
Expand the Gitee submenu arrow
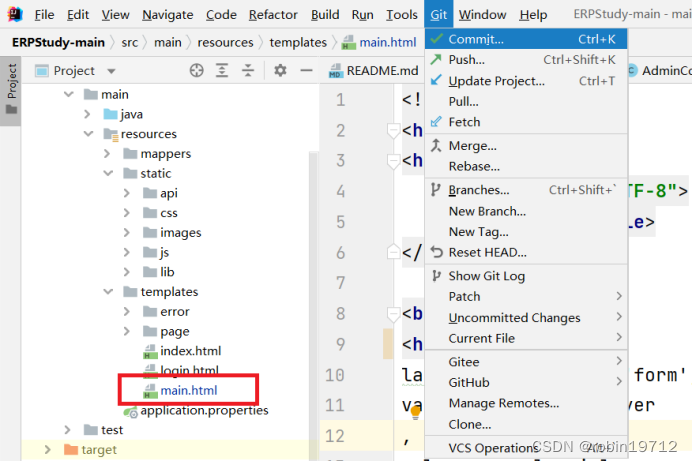coord(619,361)
